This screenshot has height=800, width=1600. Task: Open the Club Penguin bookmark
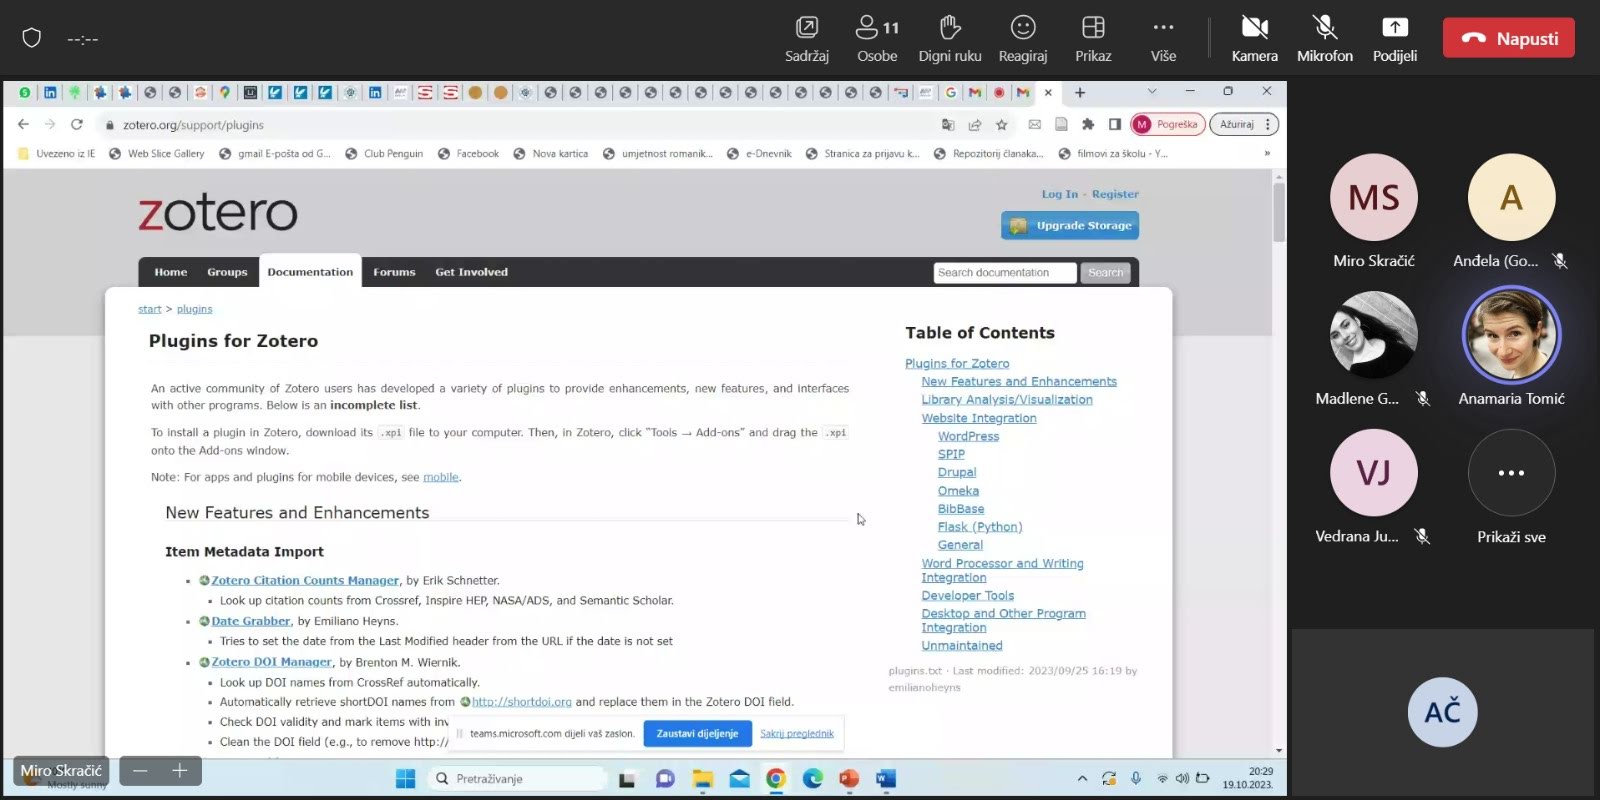coord(384,154)
